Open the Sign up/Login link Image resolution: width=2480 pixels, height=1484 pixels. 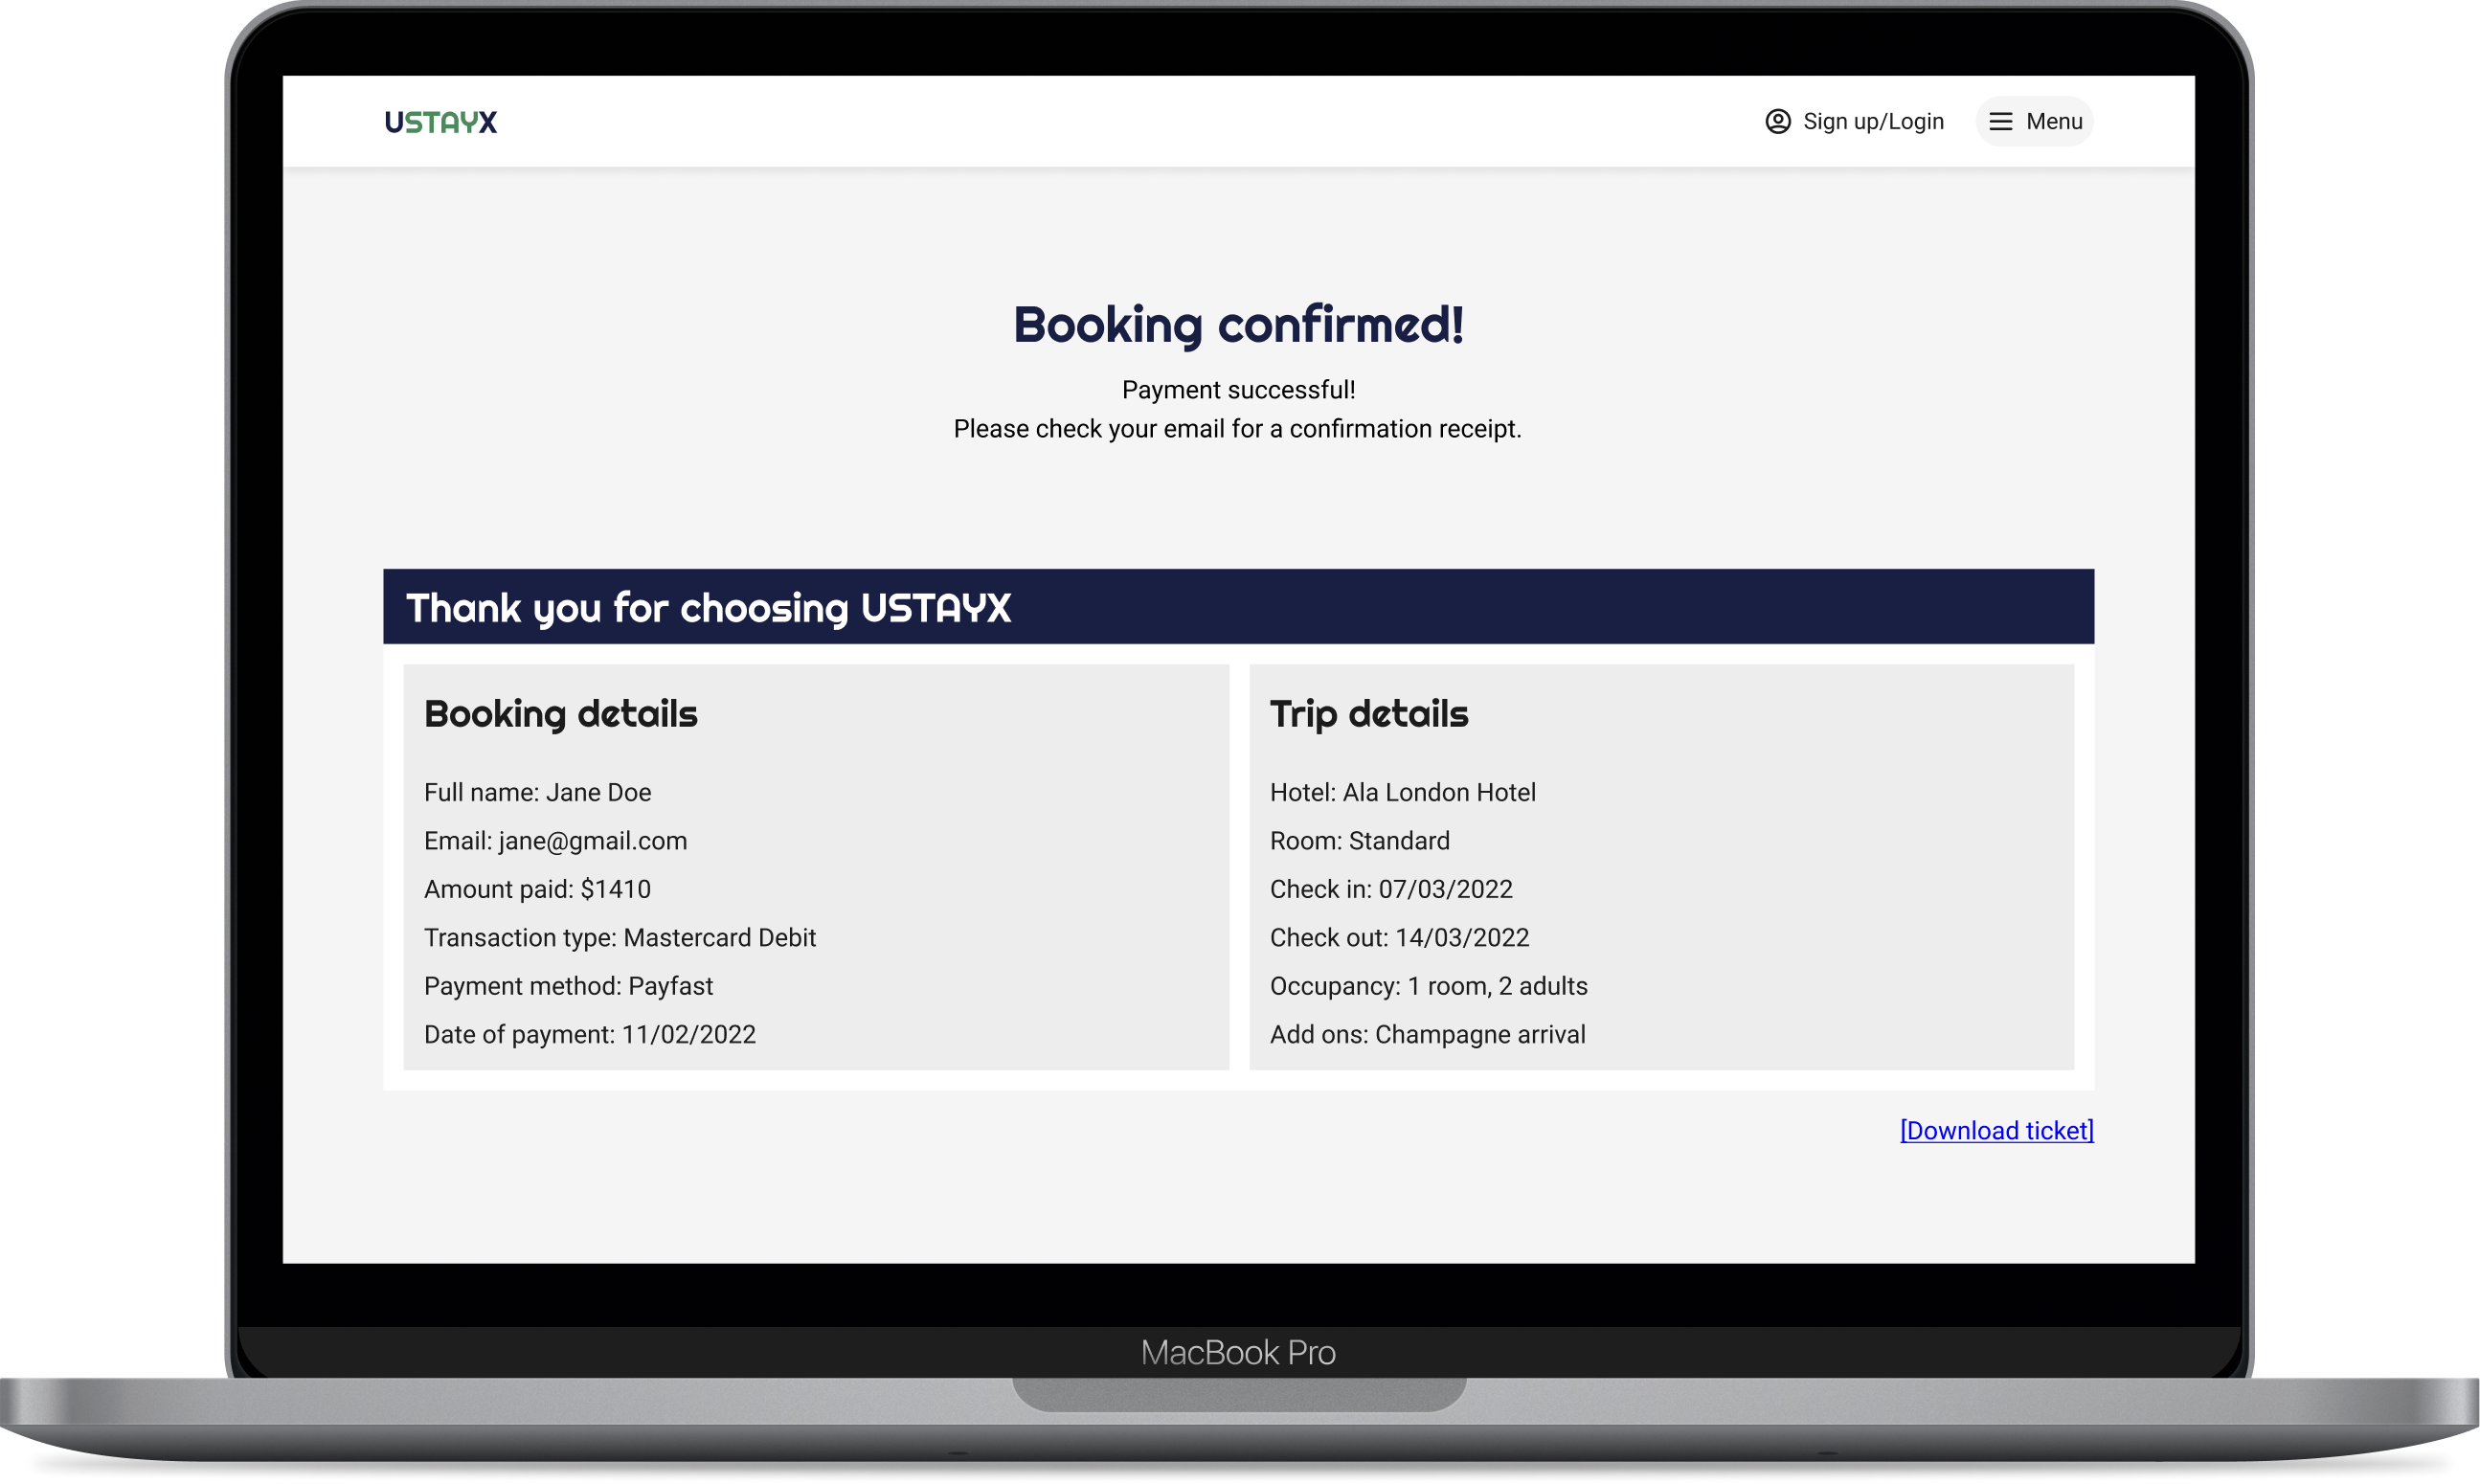[1872, 122]
